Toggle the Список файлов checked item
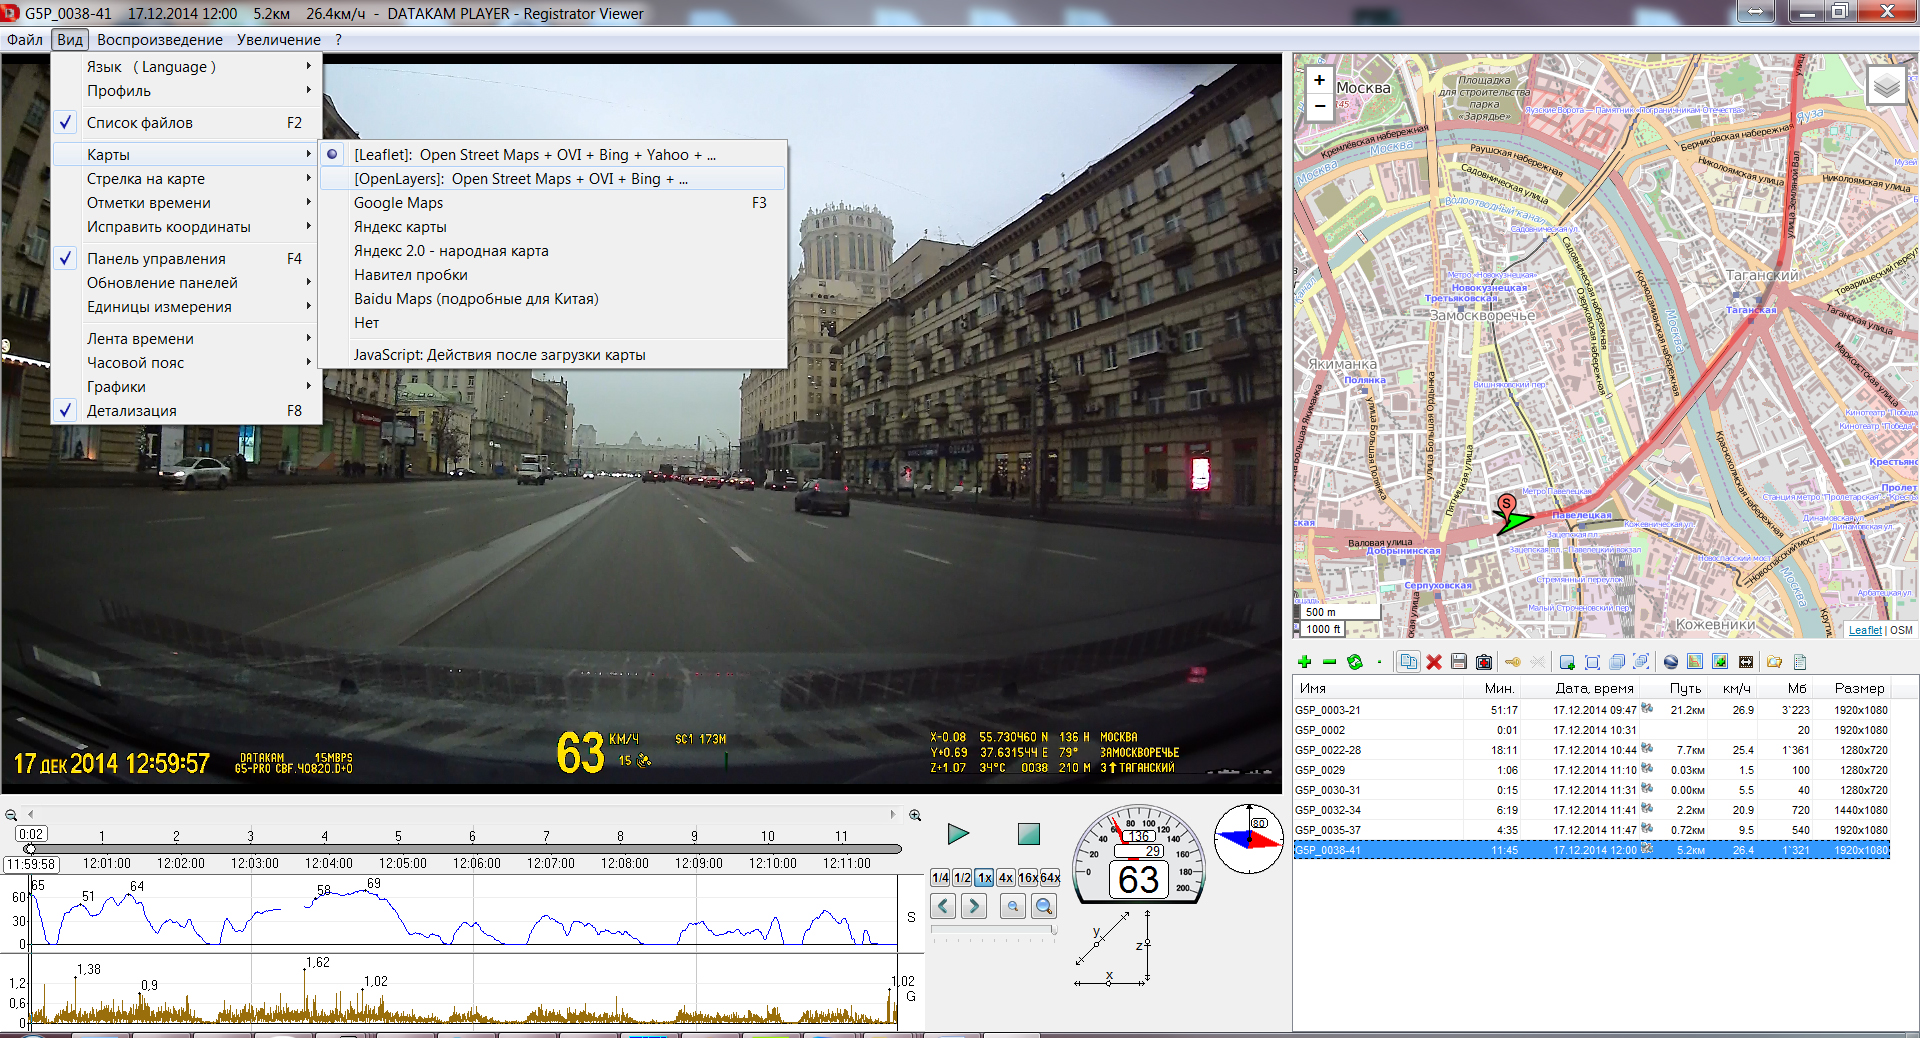1920x1038 pixels. click(186, 123)
